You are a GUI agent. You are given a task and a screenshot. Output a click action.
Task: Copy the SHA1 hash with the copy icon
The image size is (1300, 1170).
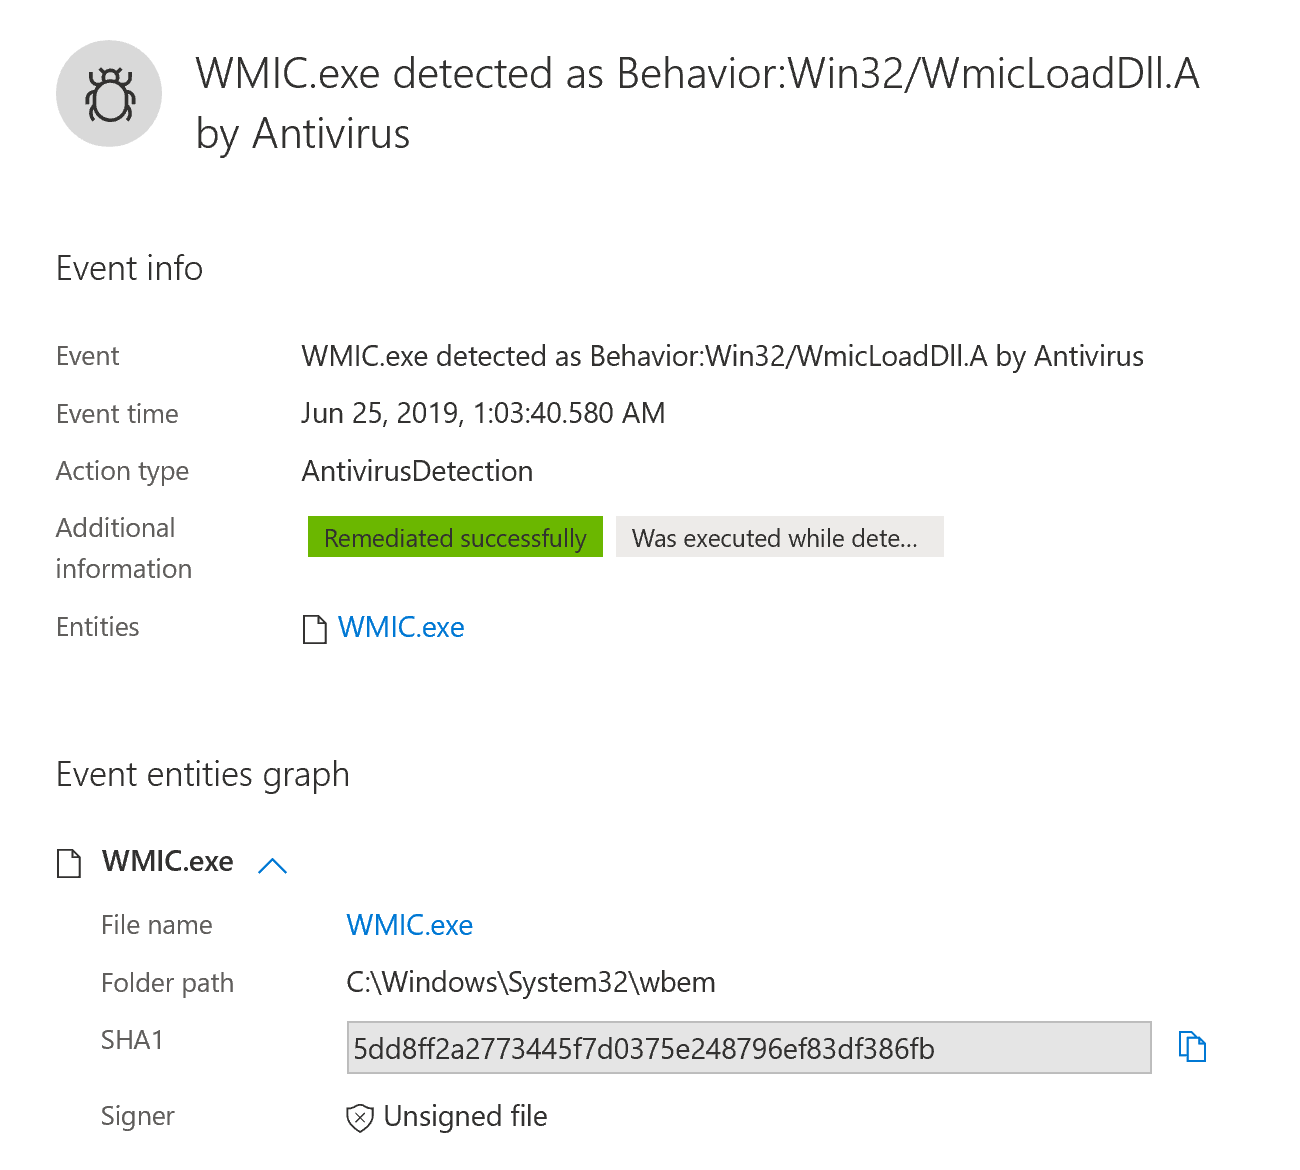[x=1192, y=1047]
